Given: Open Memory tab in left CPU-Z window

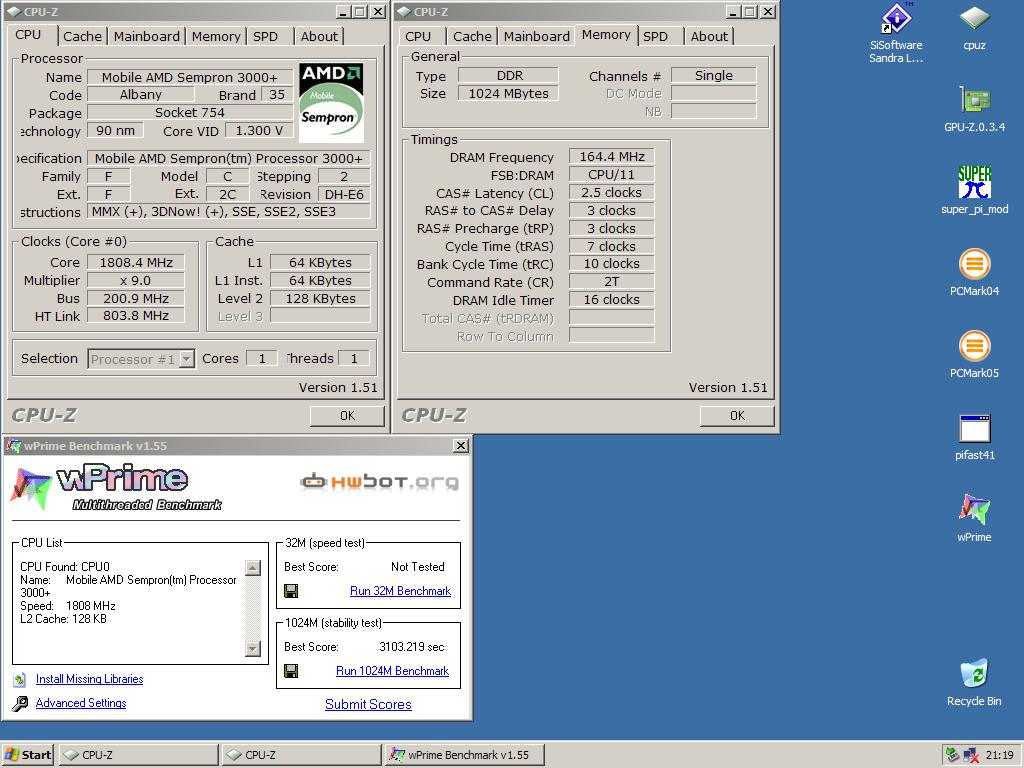Looking at the screenshot, I should click(216, 37).
